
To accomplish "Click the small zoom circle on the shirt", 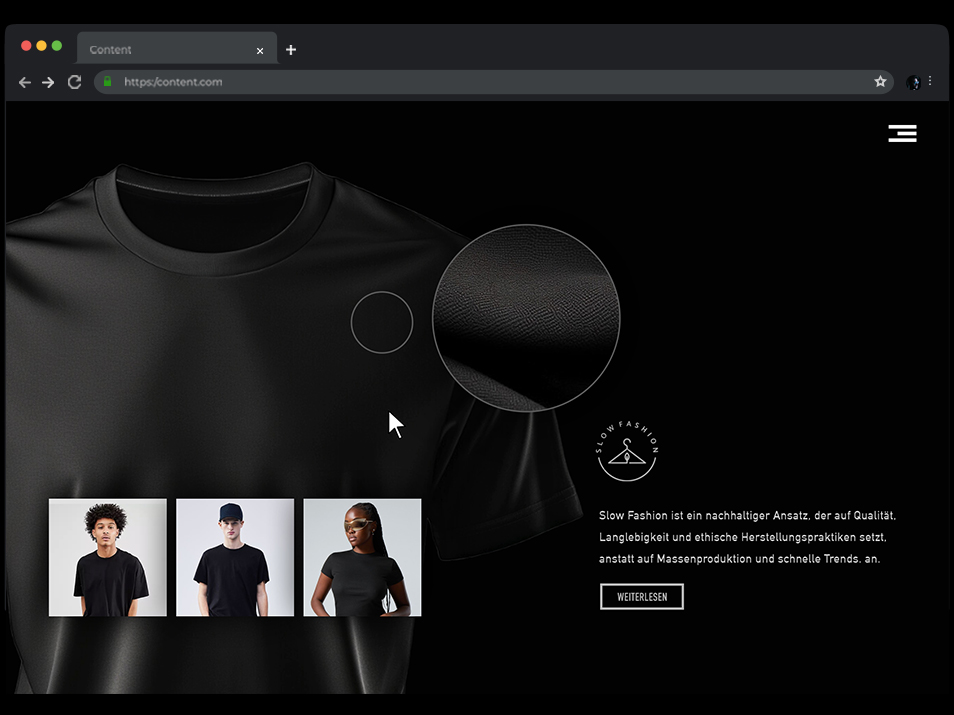I will [382, 323].
